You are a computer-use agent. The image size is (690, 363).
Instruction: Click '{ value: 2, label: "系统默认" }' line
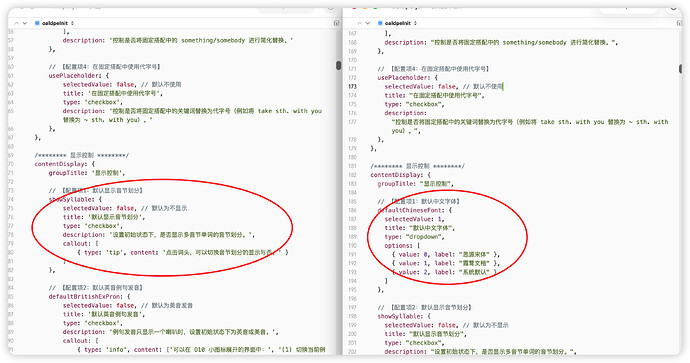(444, 272)
